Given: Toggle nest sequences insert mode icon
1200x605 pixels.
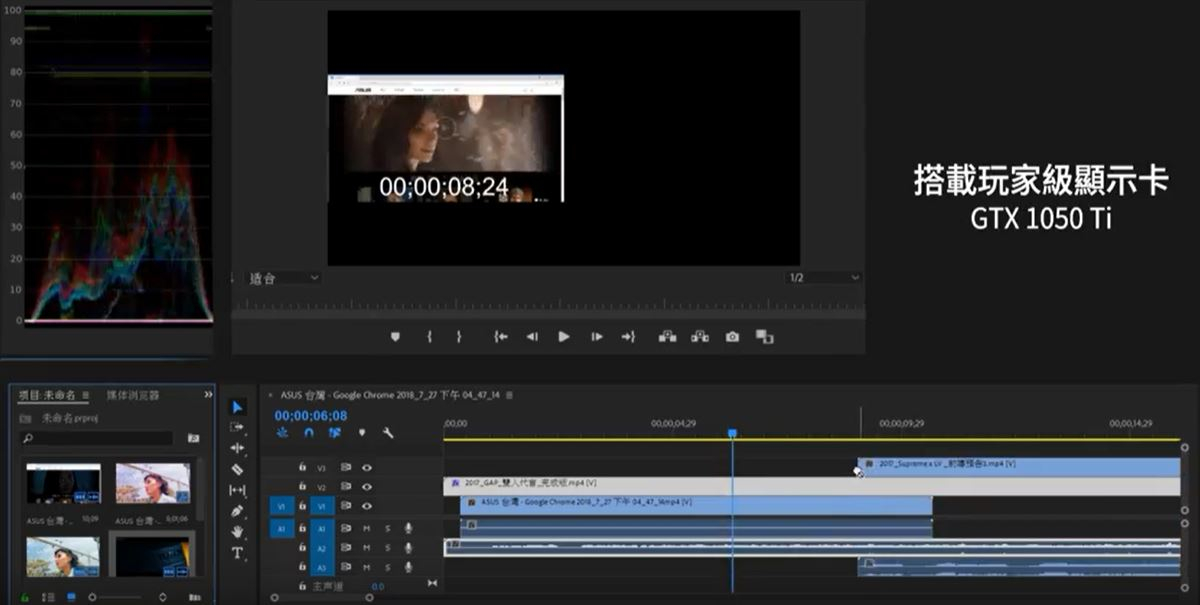Looking at the screenshot, I should click(282, 433).
